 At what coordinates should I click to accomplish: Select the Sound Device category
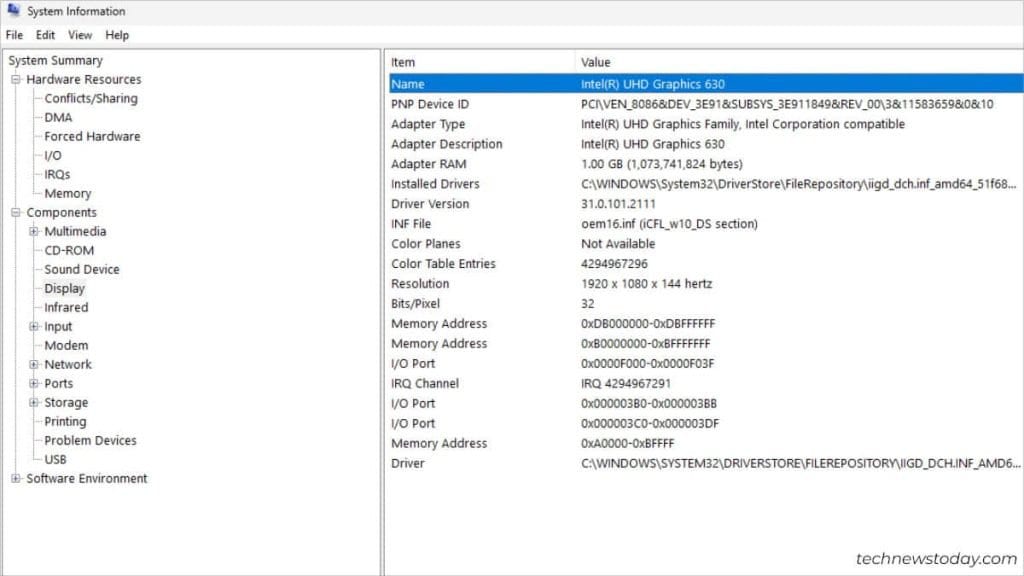[x=81, y=269]
